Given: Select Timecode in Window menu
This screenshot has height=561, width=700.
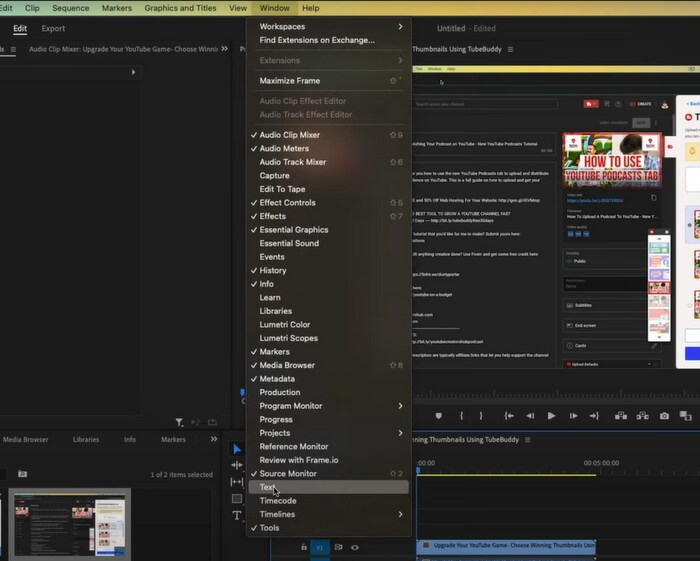Looking at the screenshot, I should click(x=328, y=501).
